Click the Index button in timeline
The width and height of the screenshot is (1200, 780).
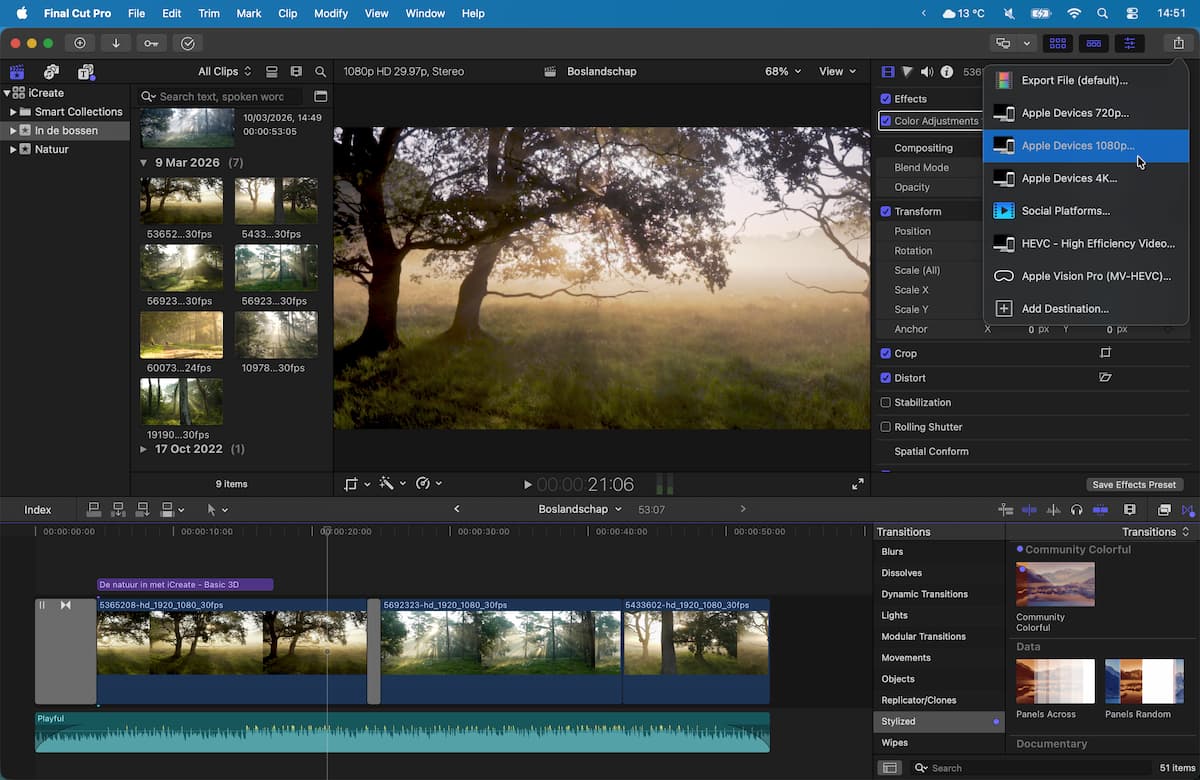click(x=38, y=510)
